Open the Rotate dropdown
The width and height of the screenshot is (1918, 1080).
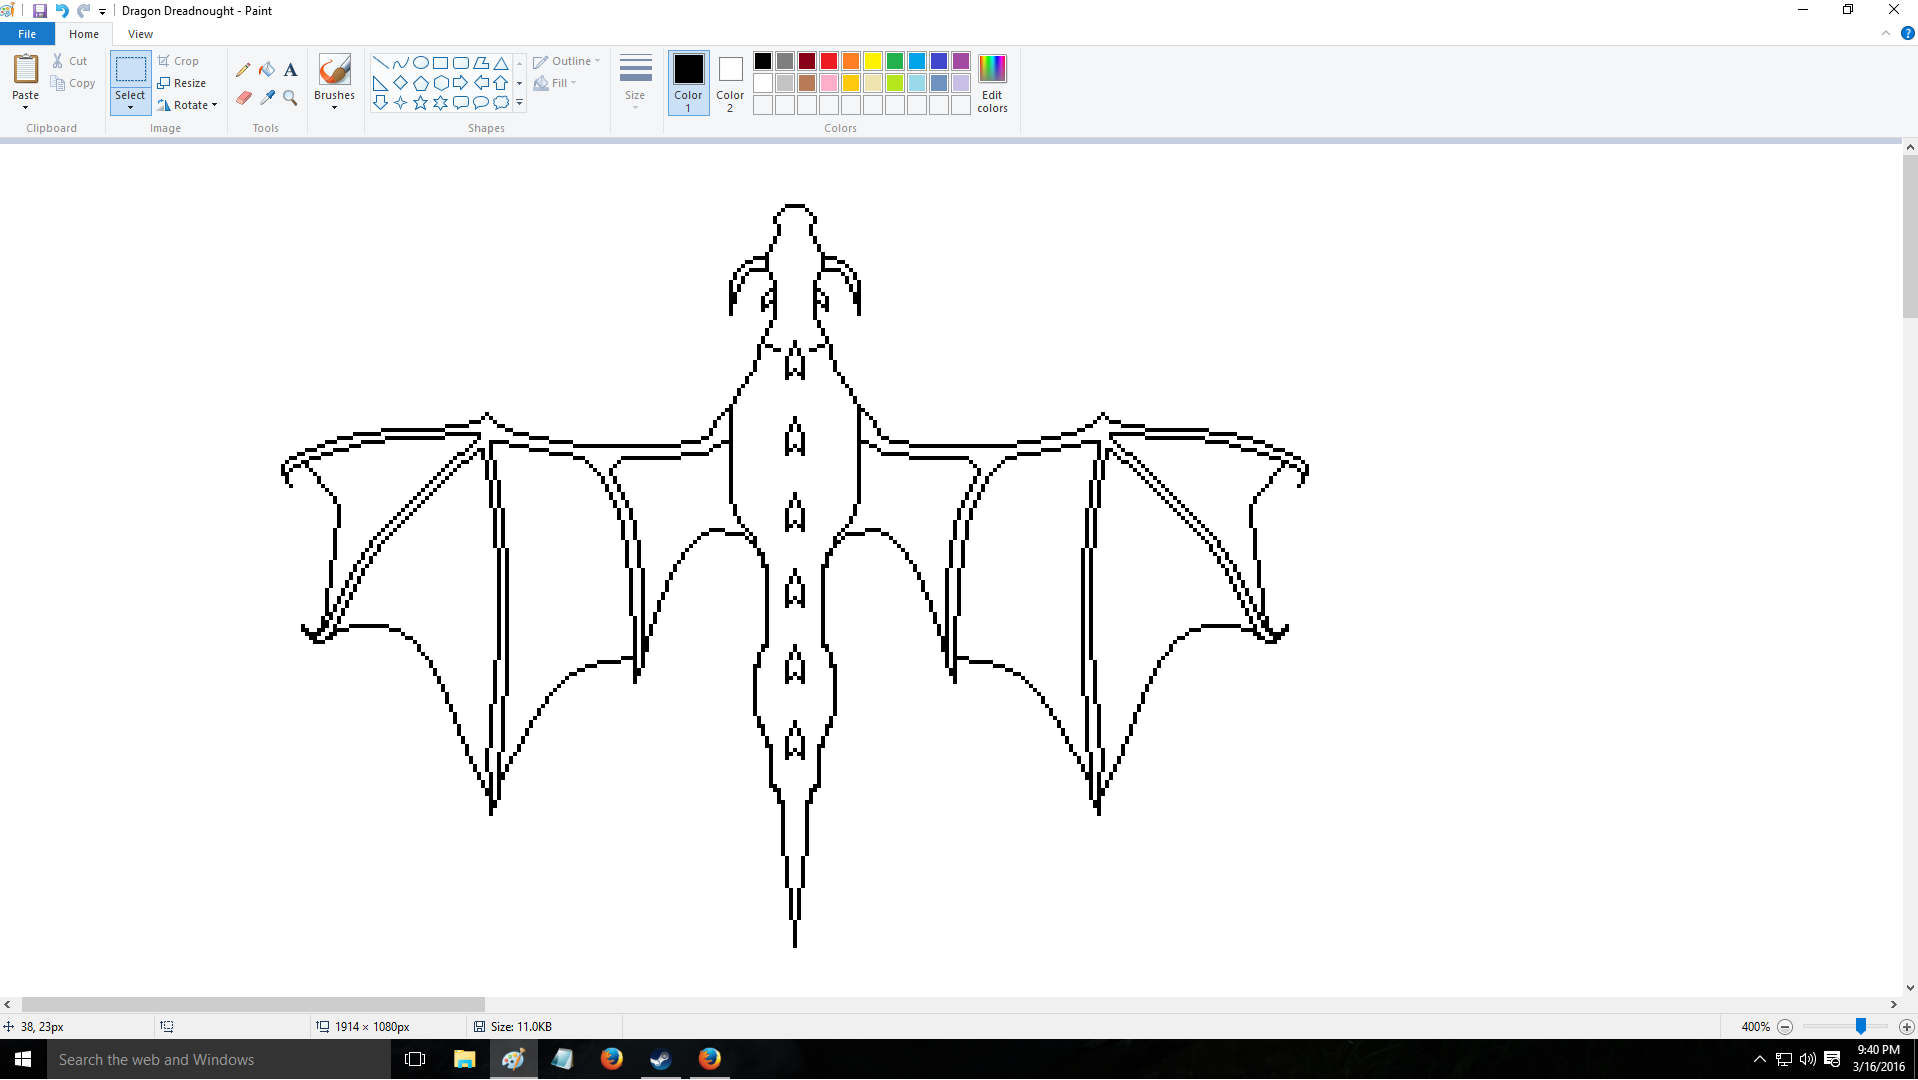point(187,105)
